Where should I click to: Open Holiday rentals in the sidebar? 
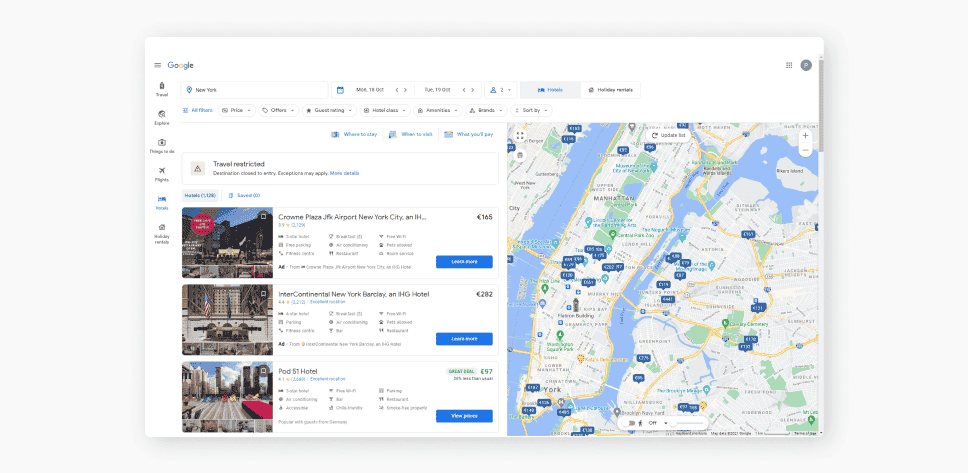(162, 234)
